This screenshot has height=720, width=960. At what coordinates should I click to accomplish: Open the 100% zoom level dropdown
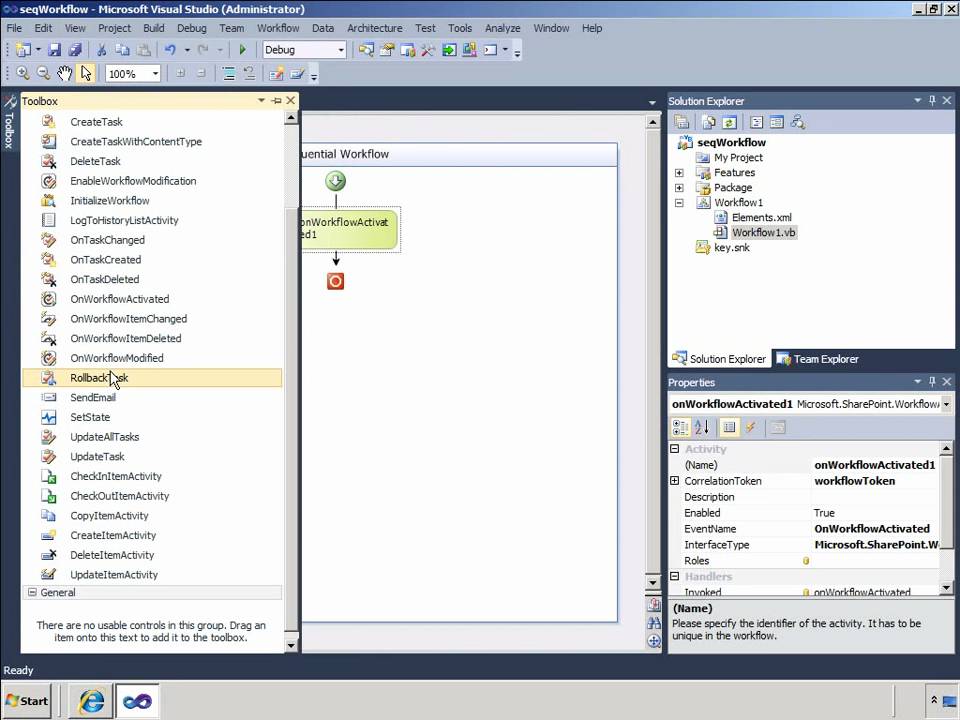[x=156, y=74]
